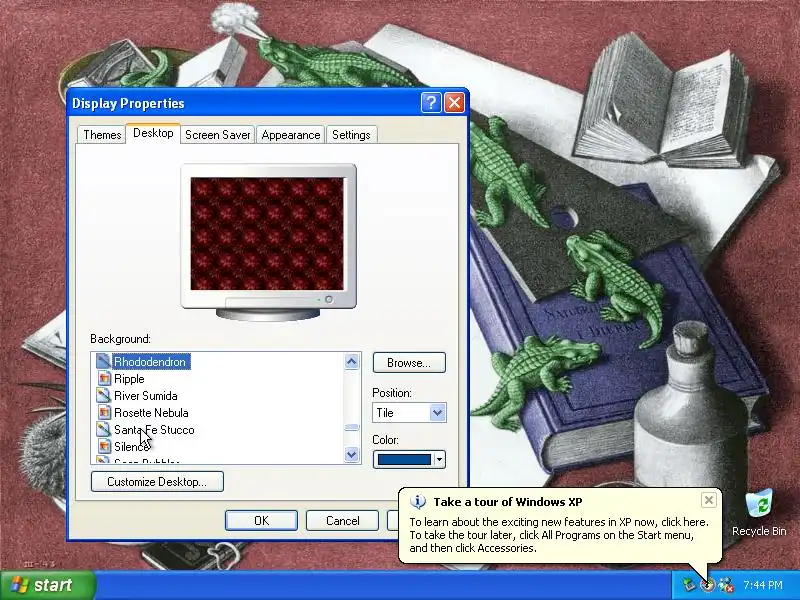Viewport: 800px width, 600px height.
Task: Close the Display Properties dialog
Action: click(454, 103)
